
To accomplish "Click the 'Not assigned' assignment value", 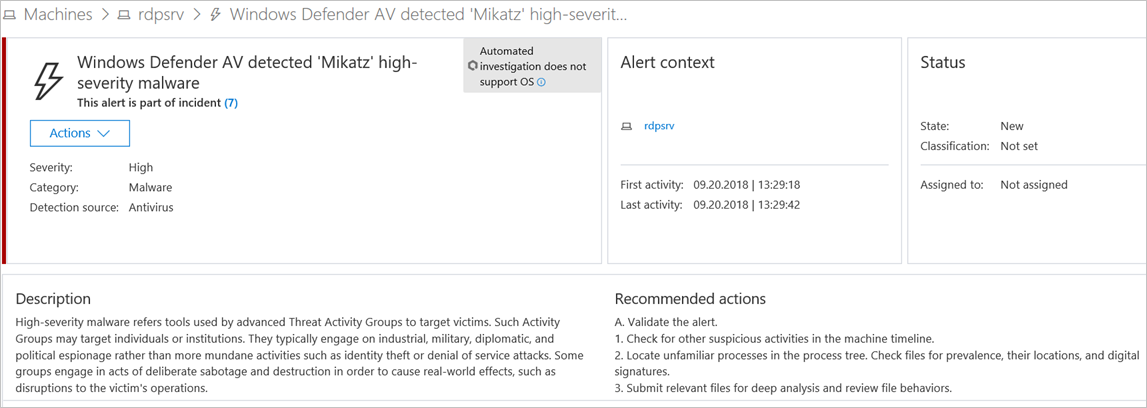I will [x=1034, y=185].
